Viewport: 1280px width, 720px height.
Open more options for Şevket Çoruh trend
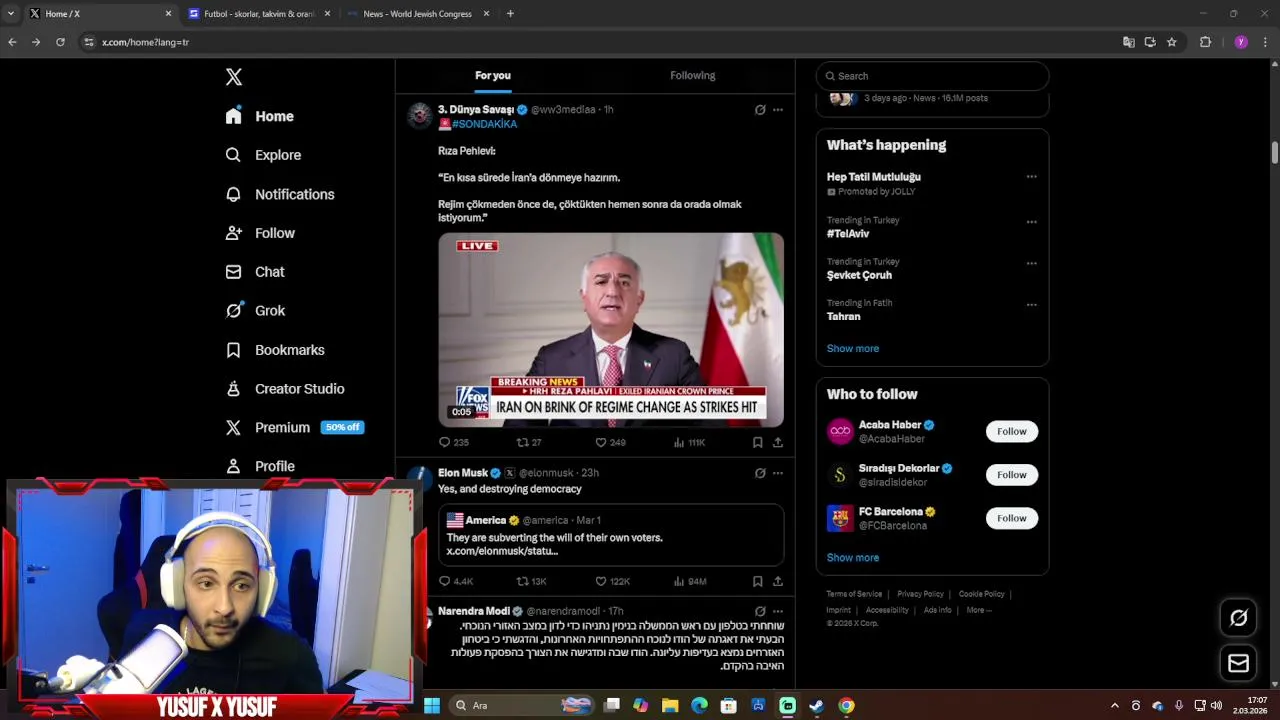(x=1031, y=264)
